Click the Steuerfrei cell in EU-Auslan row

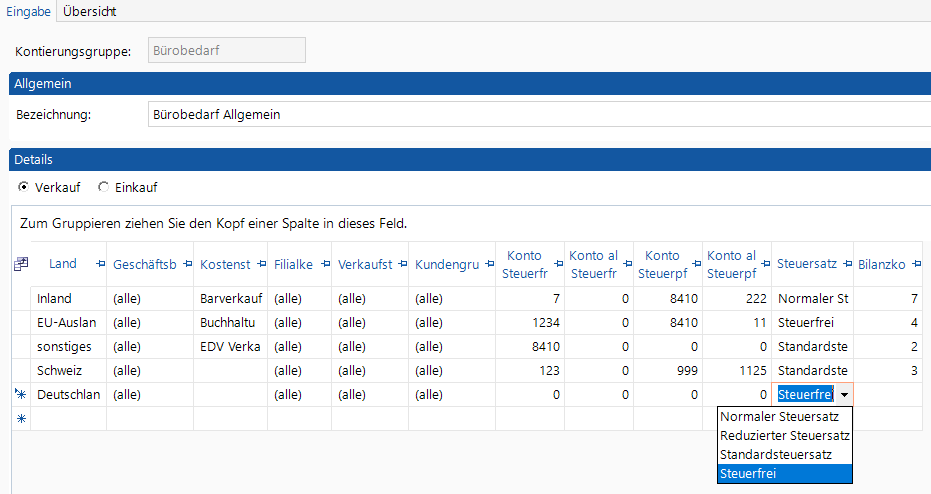[812, 322]
